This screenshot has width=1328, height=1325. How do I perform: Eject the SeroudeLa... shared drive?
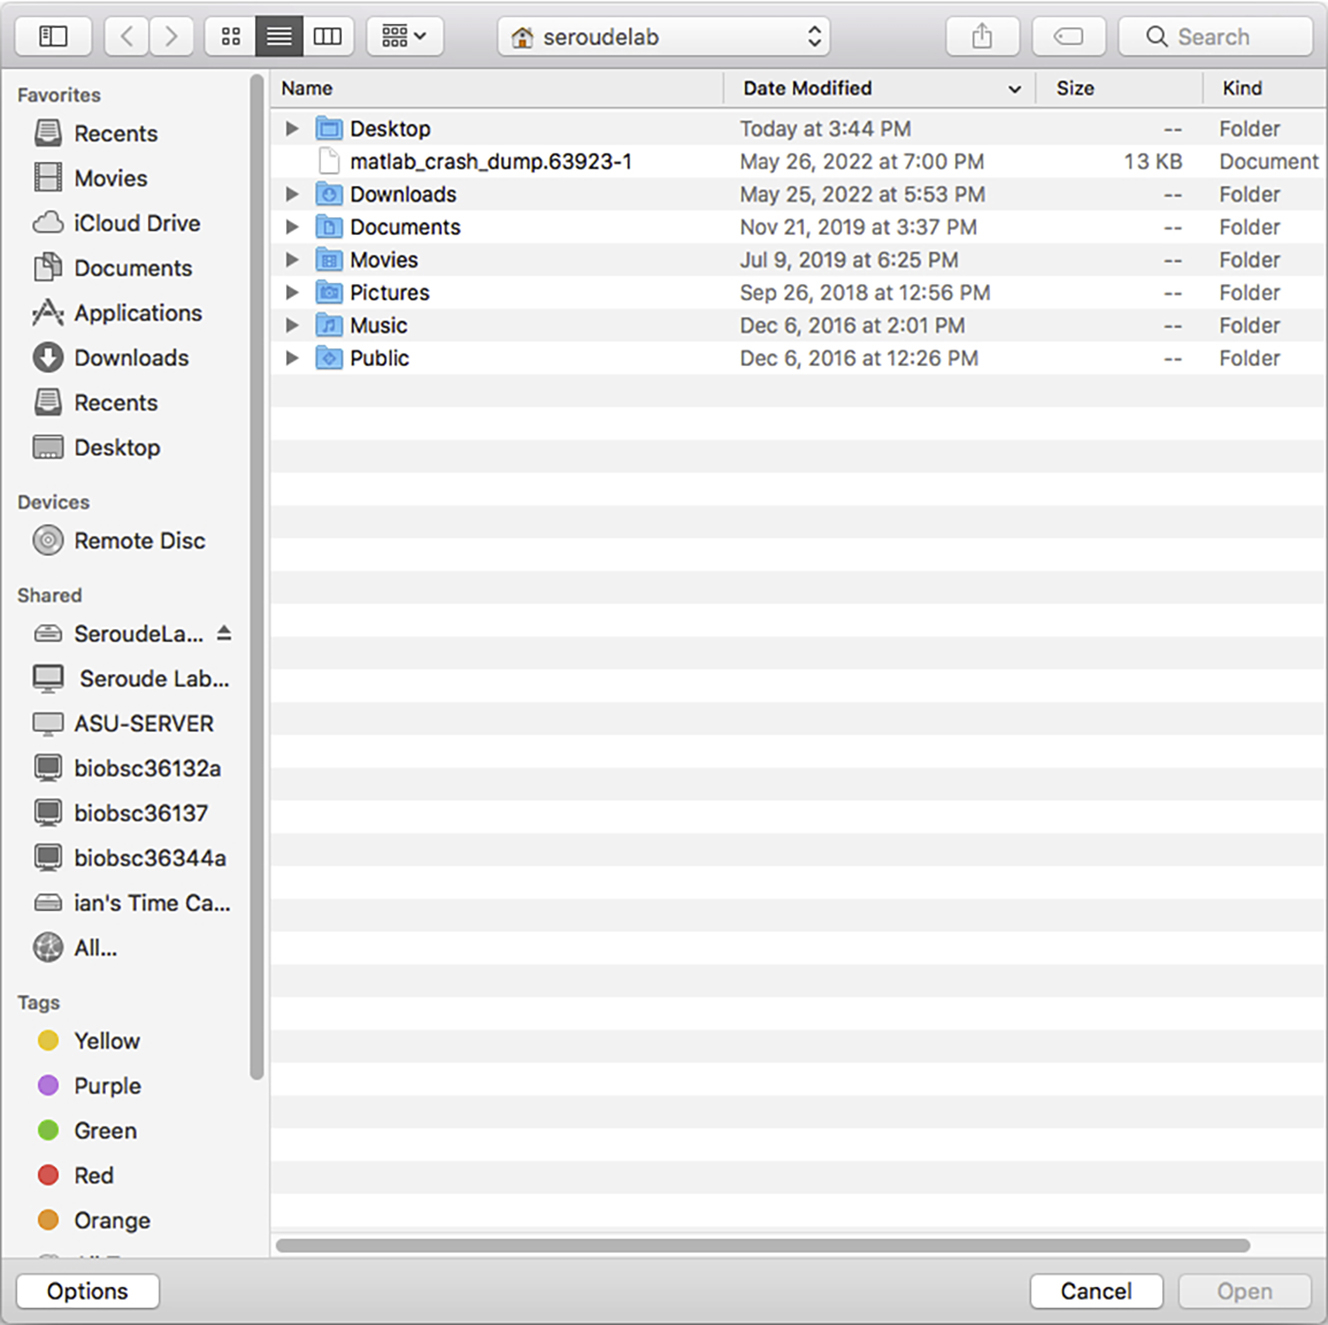[x=224, y=633]
